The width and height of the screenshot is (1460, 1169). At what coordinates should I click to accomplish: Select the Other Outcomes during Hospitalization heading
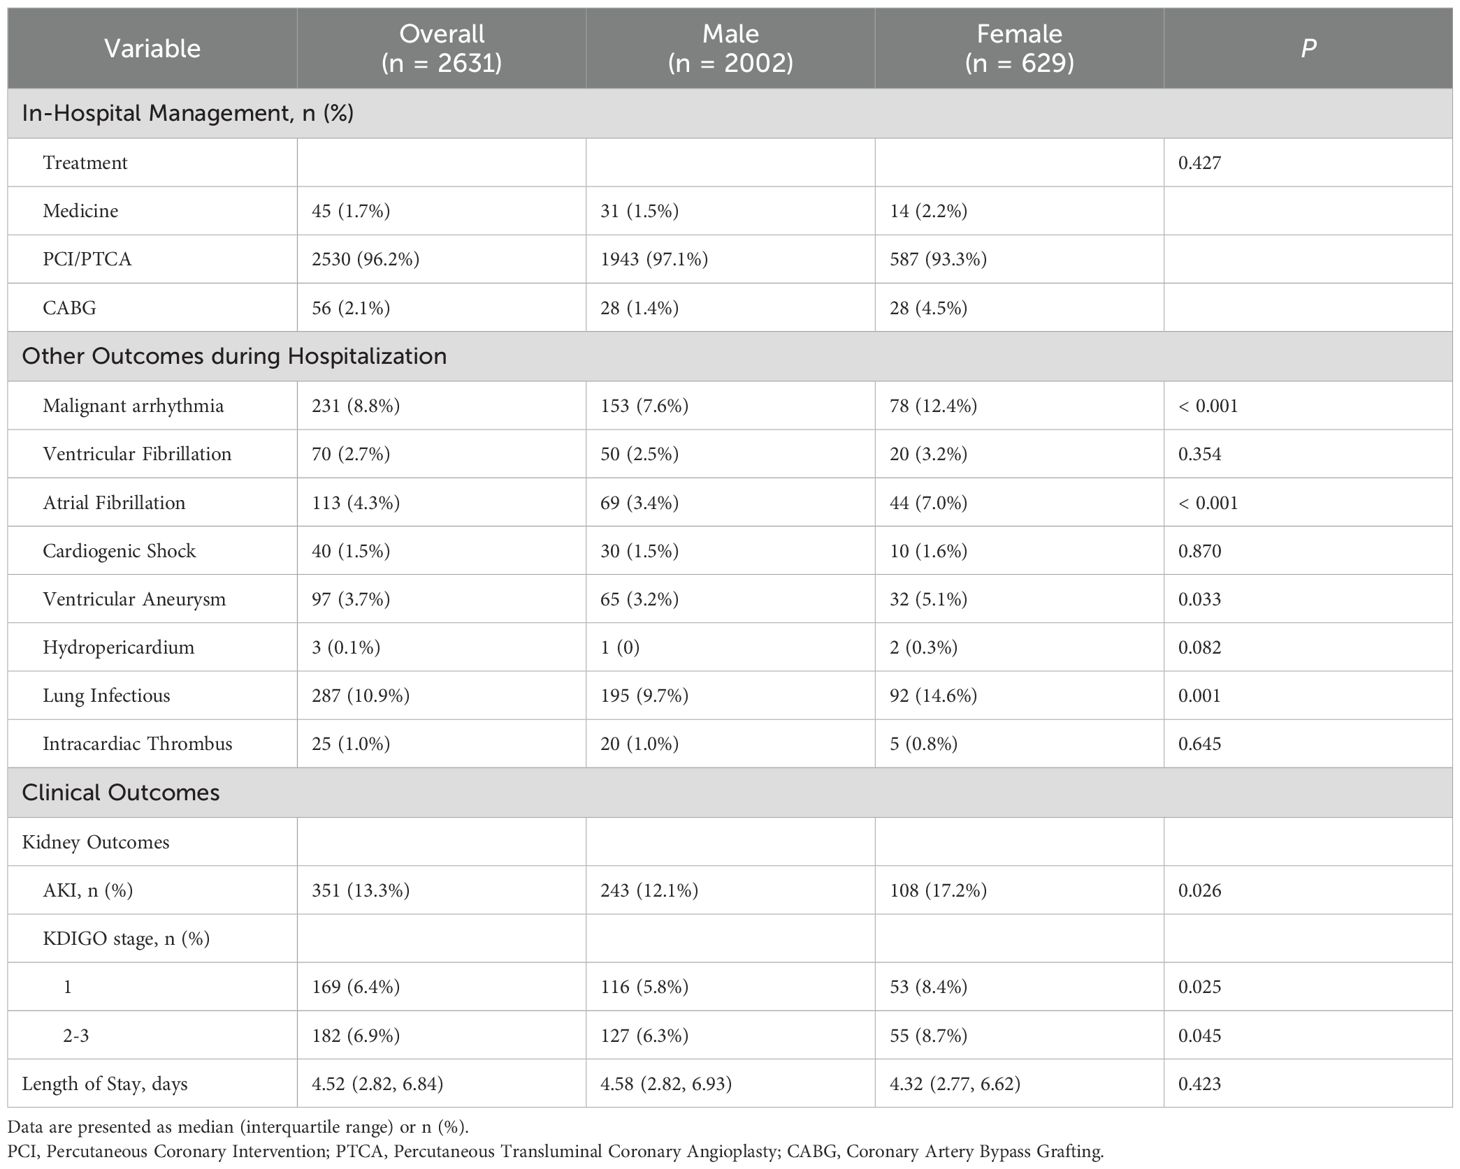click(x=234, y=356)
